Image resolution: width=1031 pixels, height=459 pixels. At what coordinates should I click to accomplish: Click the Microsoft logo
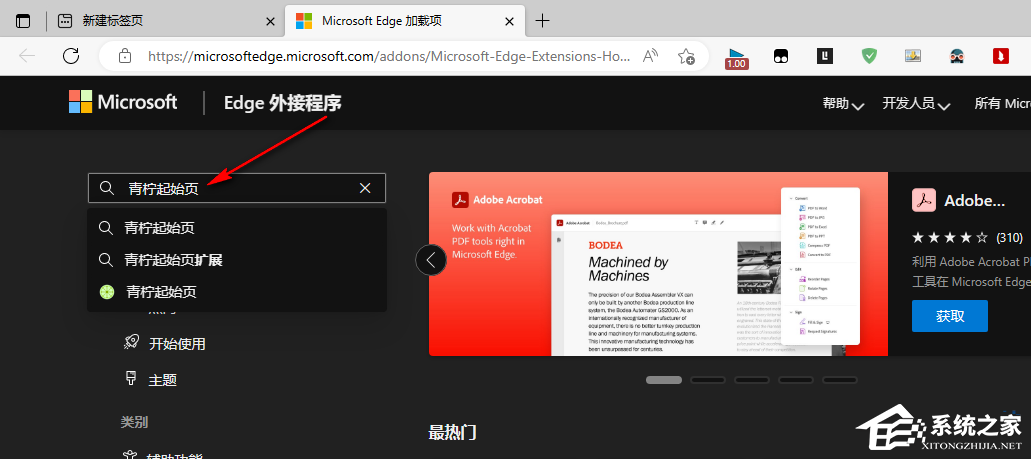click(x=123, y=102)
